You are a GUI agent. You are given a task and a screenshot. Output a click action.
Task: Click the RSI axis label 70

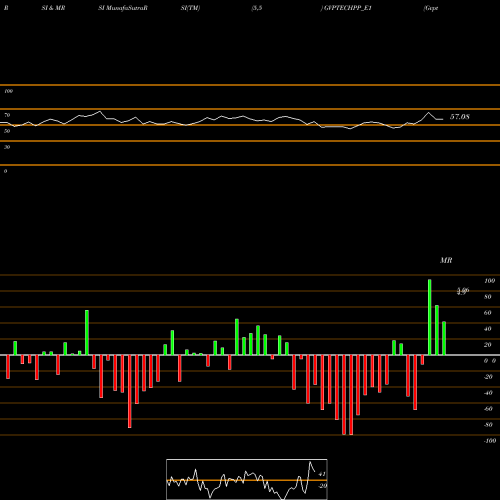[x=7, y=115]
